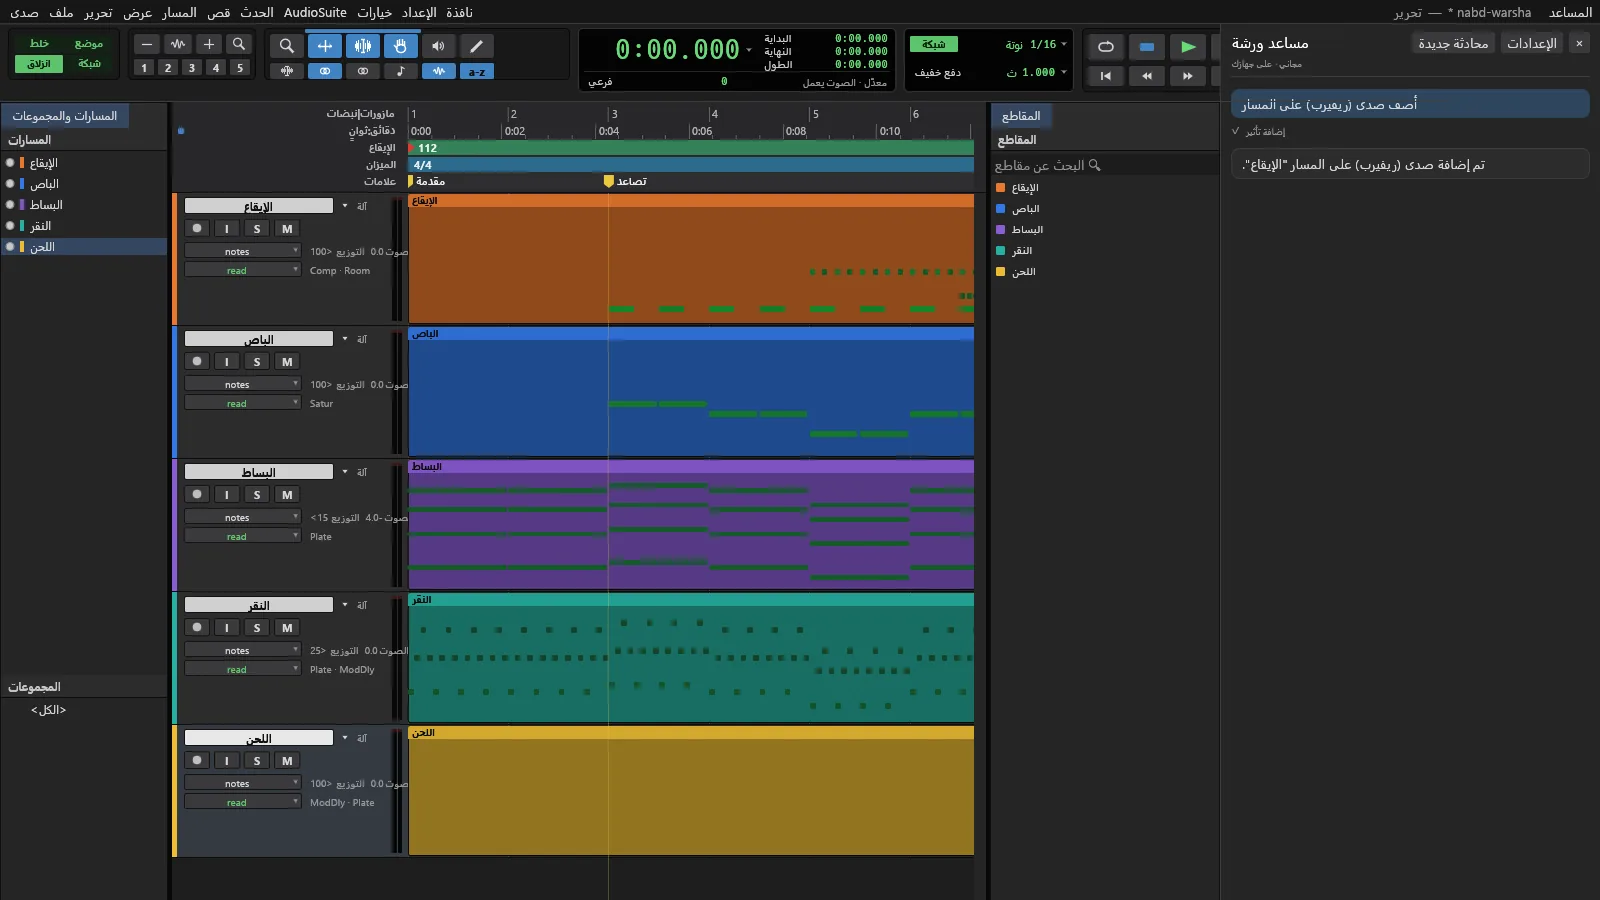
Task: Select the waveform selector tool
Action: tap(363, 46)
